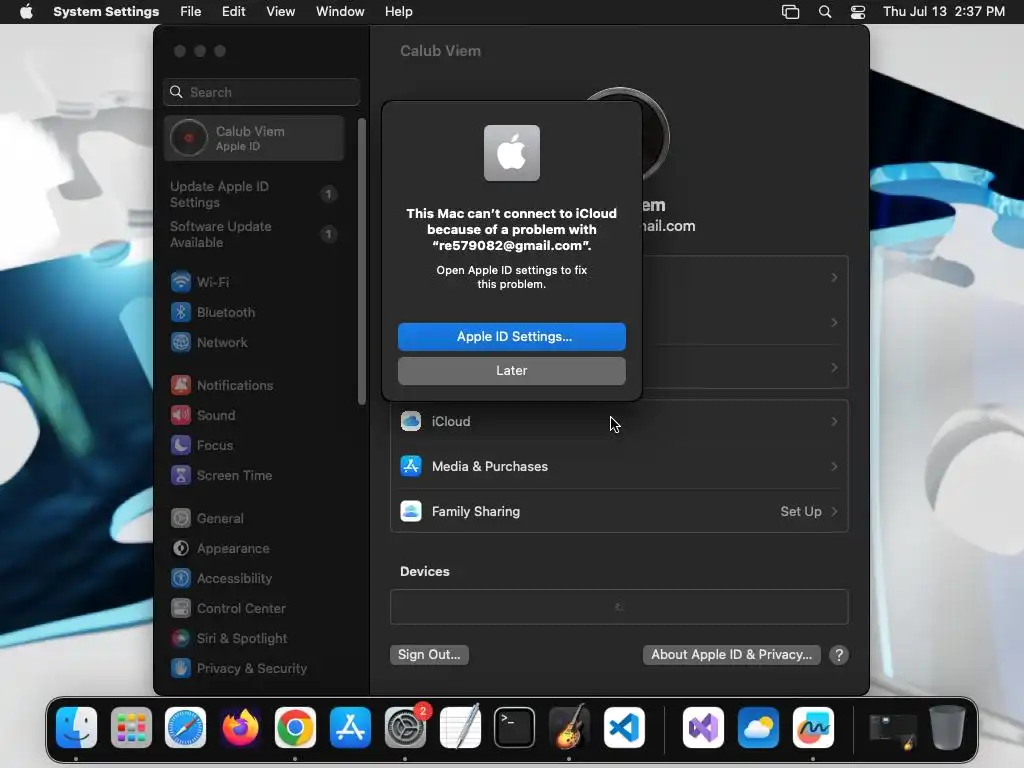Open the Edit menu
This screenshot has width=1024, height=768.
coord(233,12)
